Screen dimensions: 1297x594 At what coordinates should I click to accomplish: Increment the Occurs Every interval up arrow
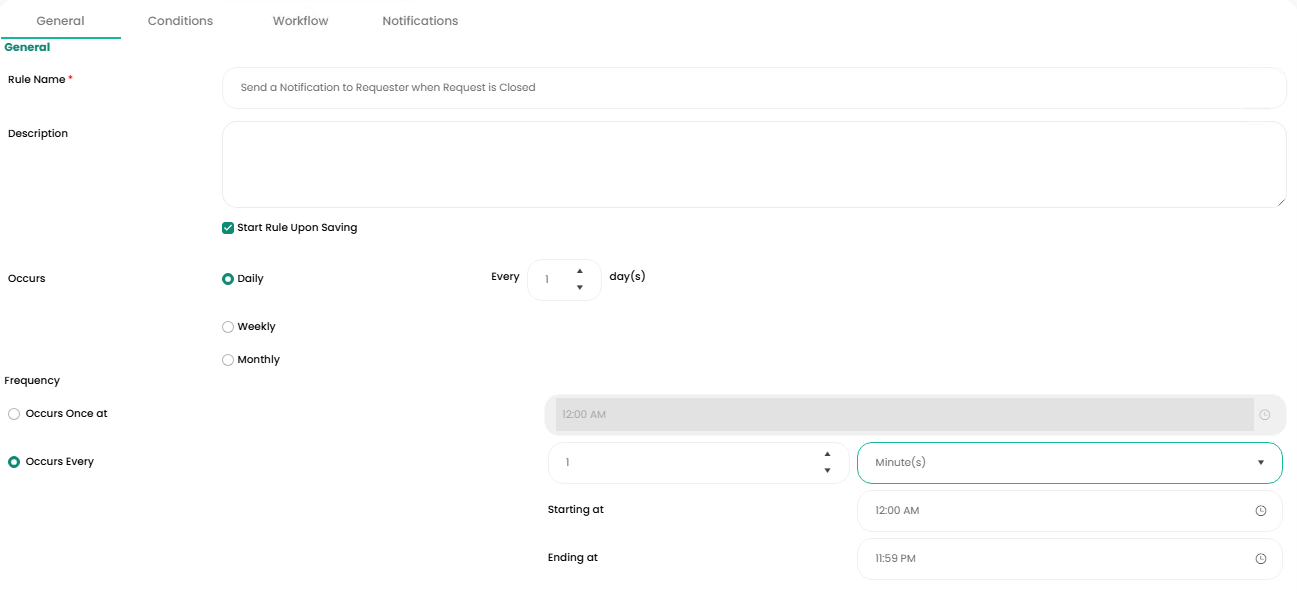827,454
